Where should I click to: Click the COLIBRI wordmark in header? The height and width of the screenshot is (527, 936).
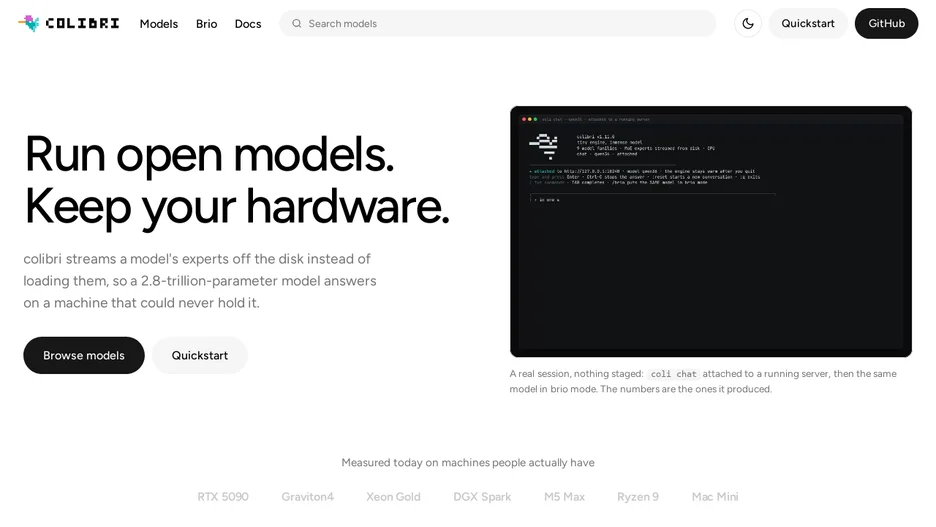82,23
